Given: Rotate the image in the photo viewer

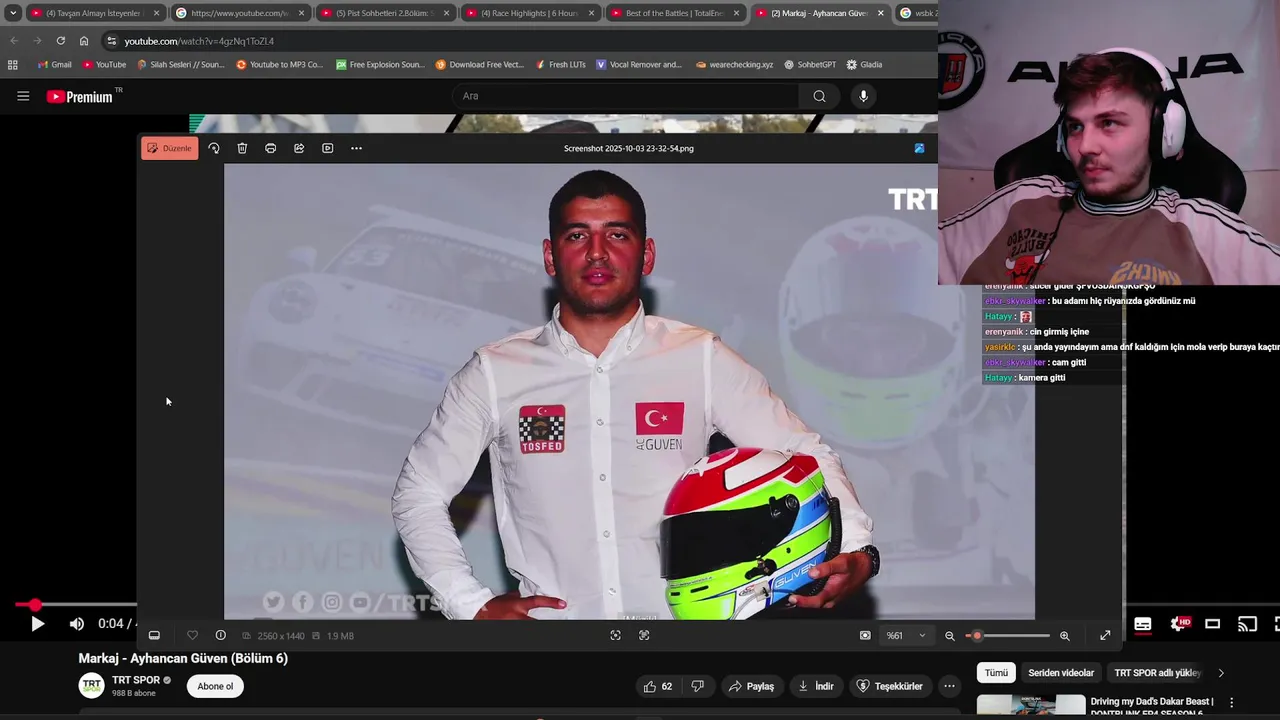Looking at the screenshot, I should [214, 148].
